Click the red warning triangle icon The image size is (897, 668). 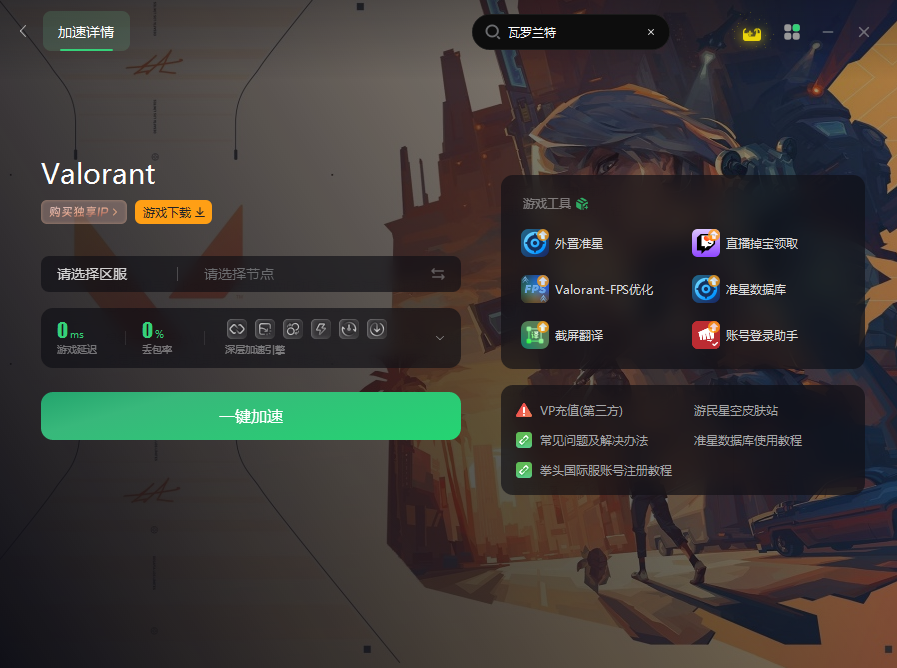coord(523,410)
